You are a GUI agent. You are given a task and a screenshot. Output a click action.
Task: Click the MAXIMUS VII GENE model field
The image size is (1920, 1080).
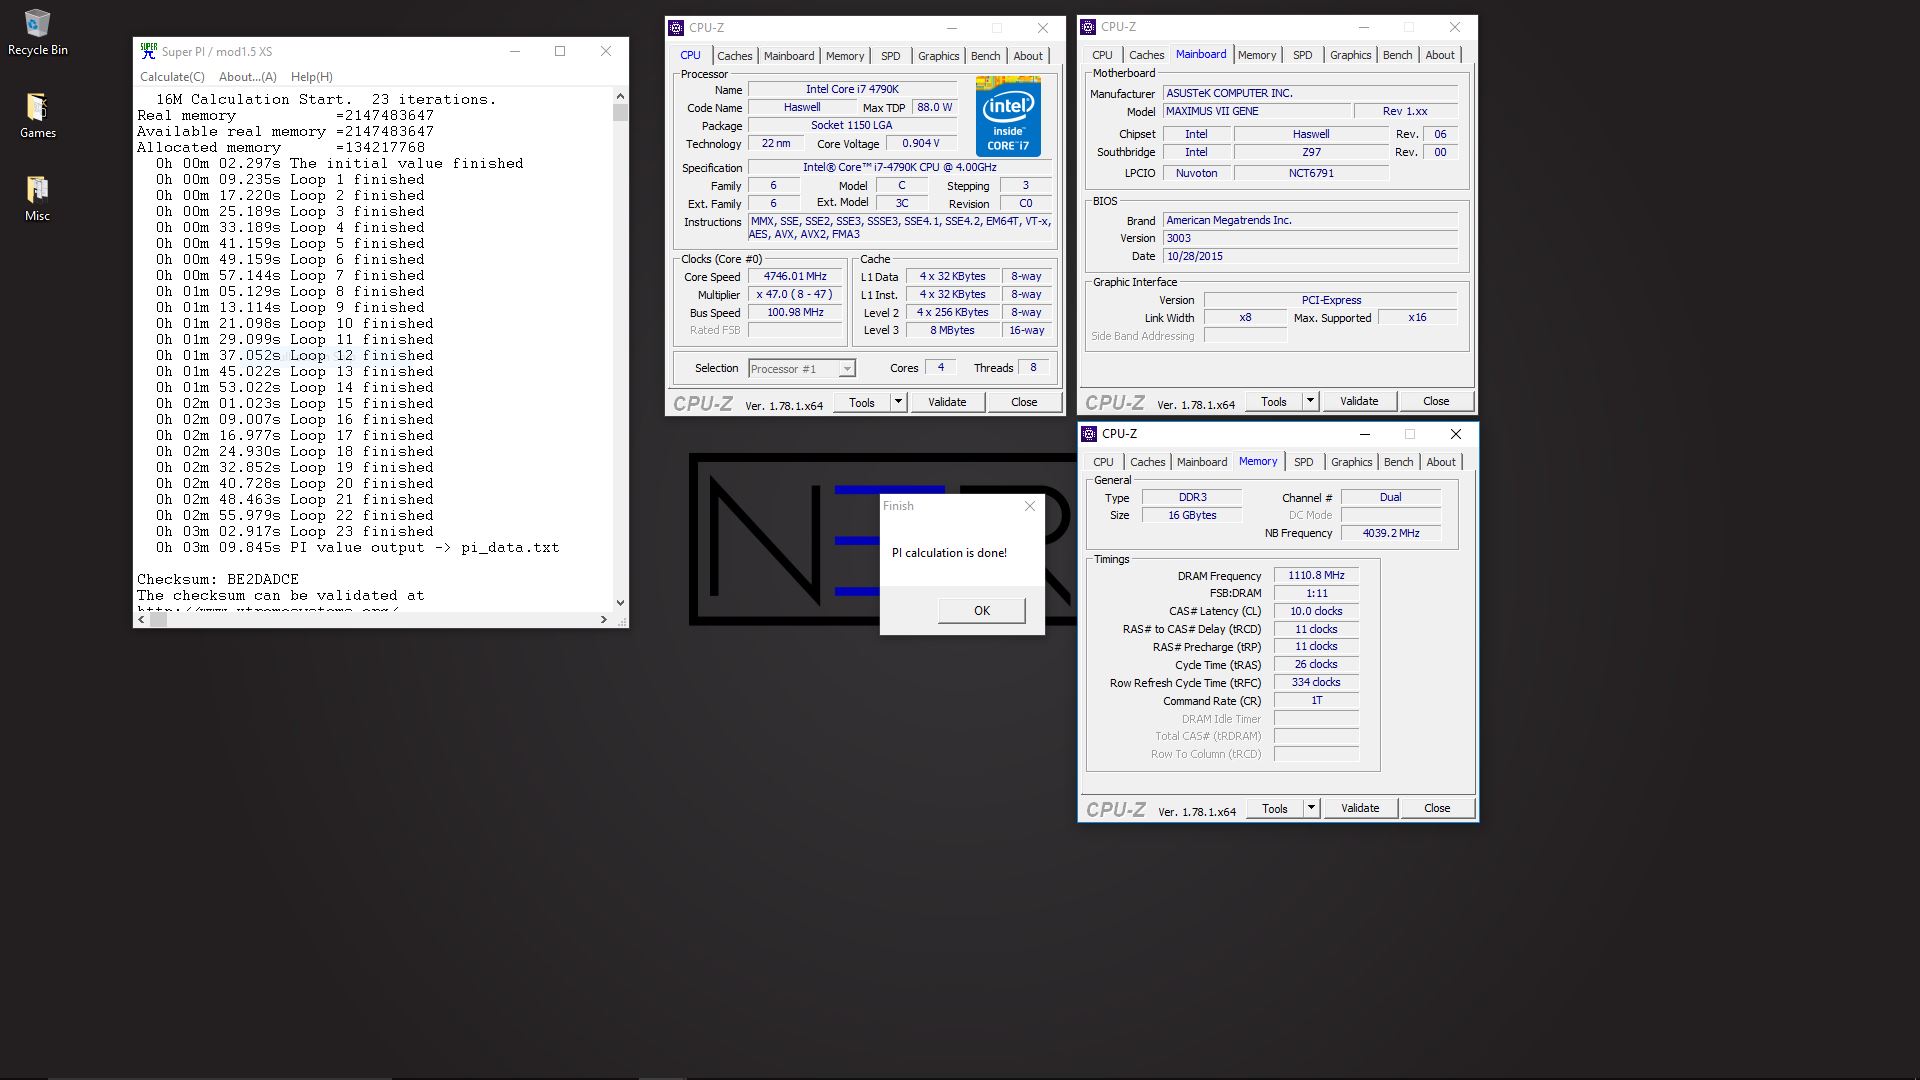coord(1256,111)
